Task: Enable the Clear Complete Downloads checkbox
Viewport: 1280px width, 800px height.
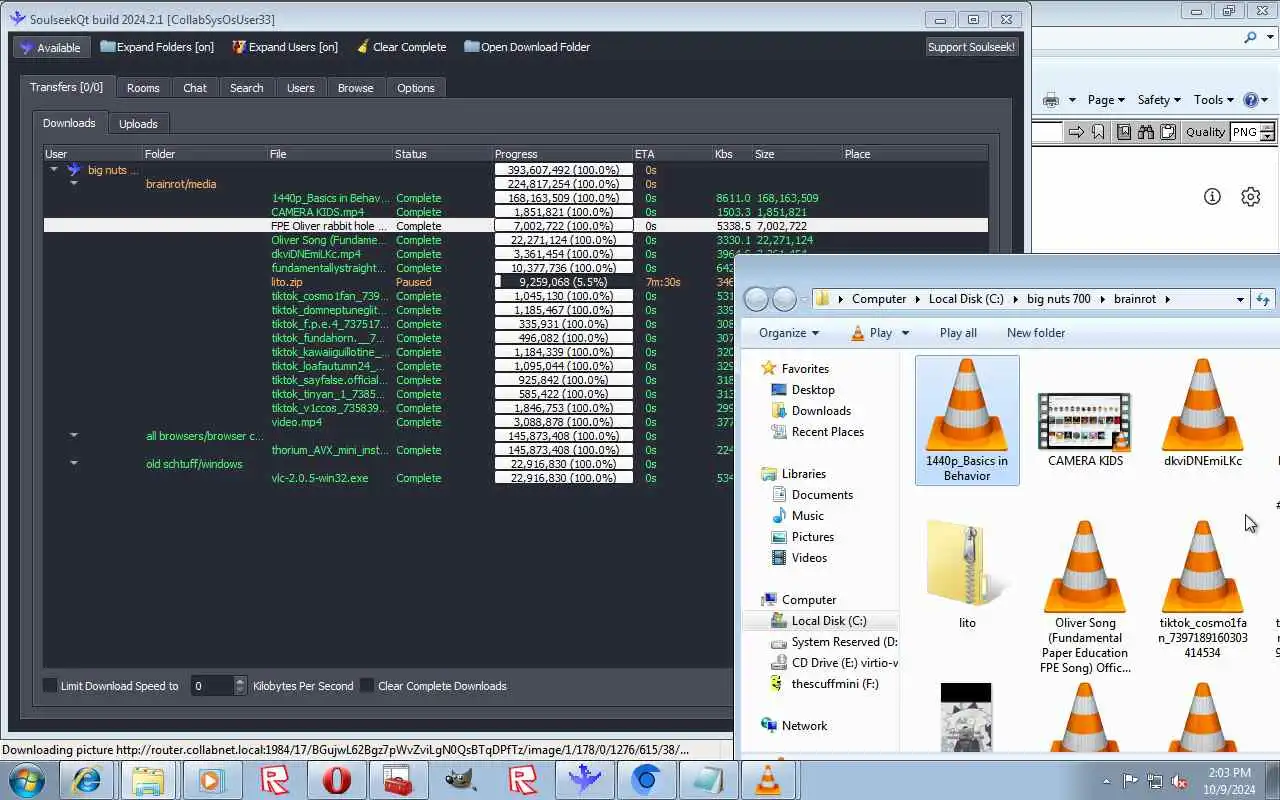Action: click(367, 686)
